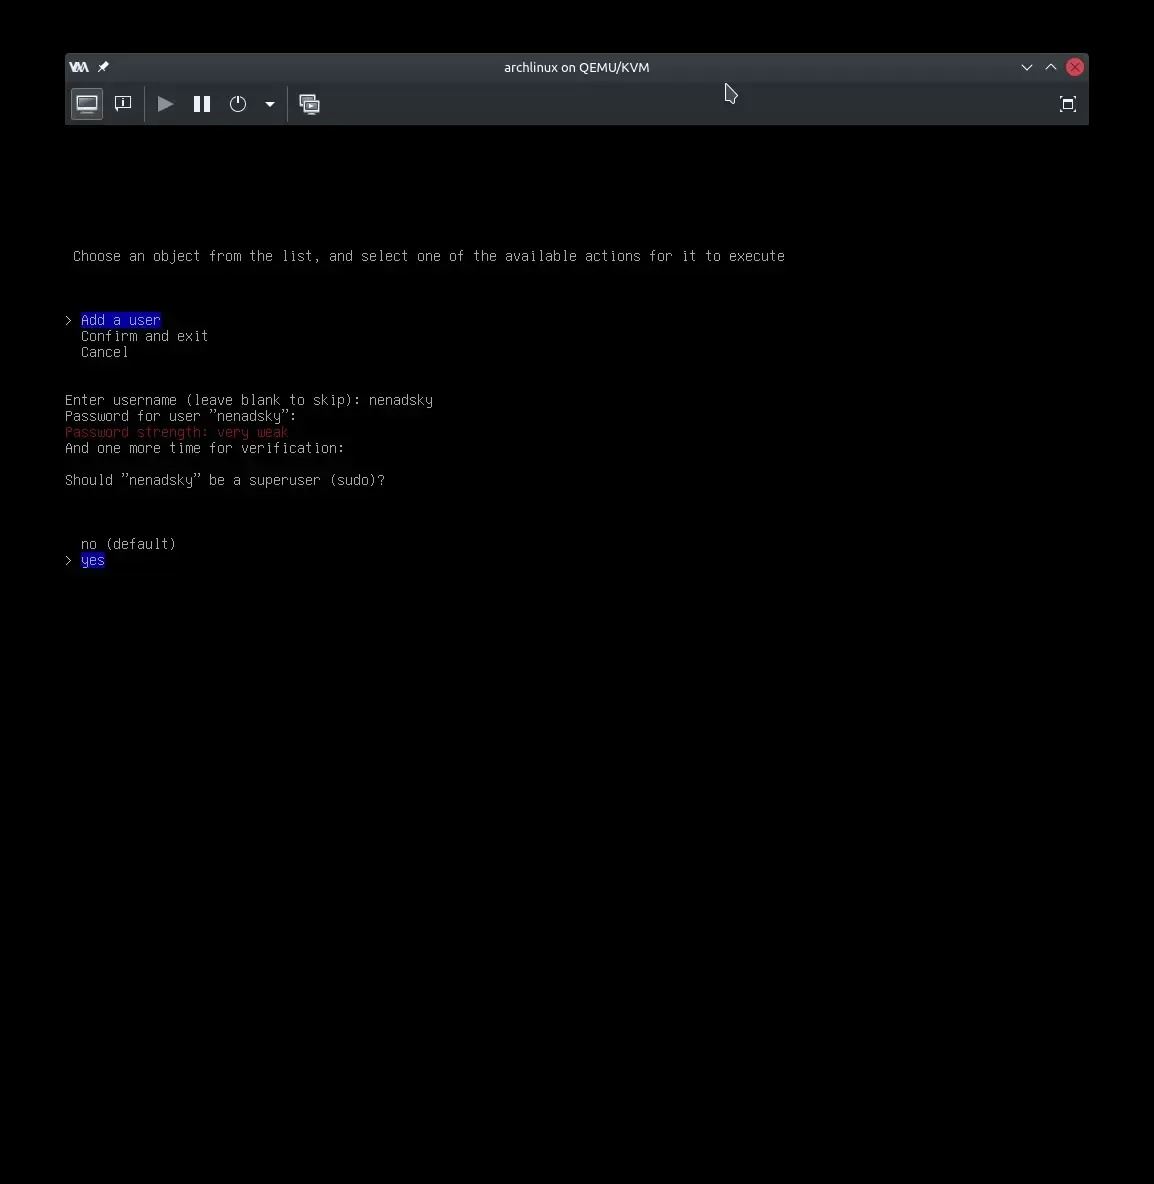Minimize the archlinux VM window
This screenshot has height=1184, width=1154.
pyautogui.click(x=1027, y=67)
